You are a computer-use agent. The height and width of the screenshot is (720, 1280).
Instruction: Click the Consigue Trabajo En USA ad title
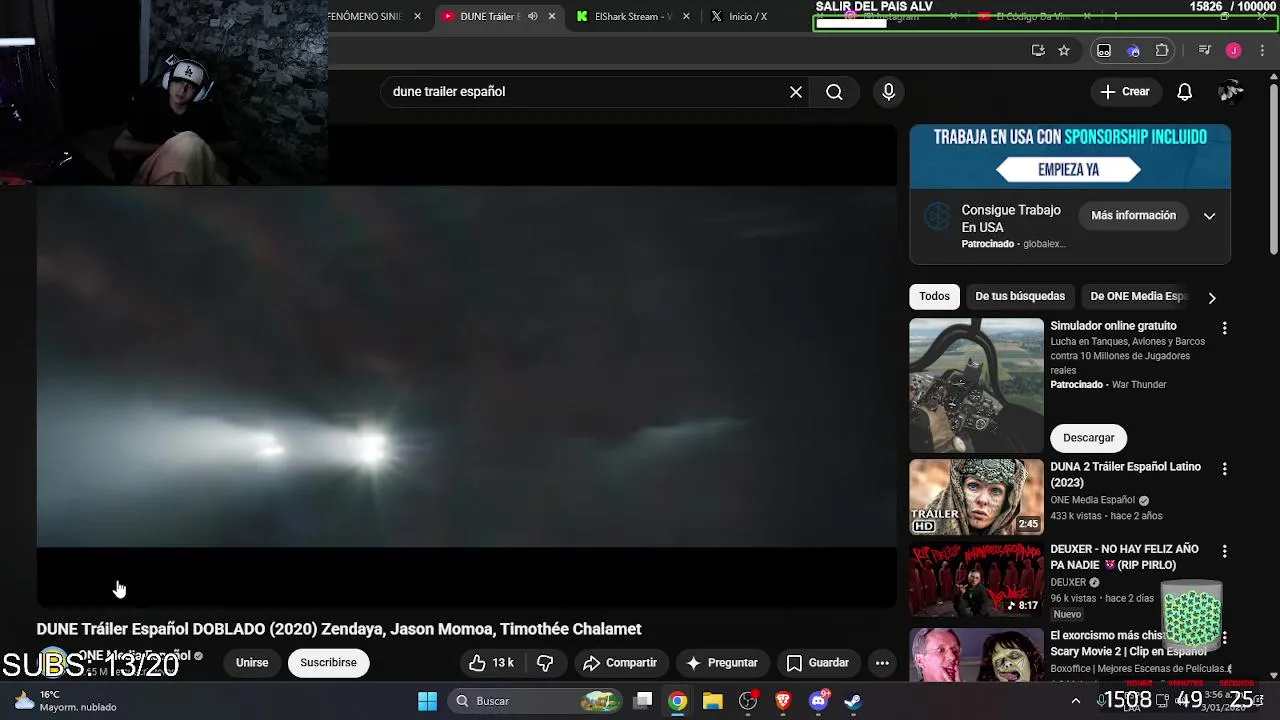(1011, 219)
